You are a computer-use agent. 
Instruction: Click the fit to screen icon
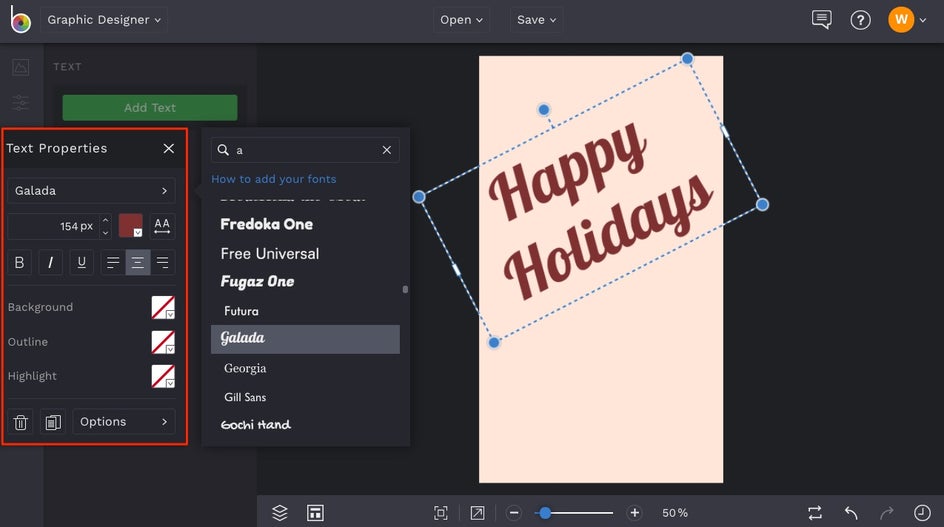coord(441,513)
